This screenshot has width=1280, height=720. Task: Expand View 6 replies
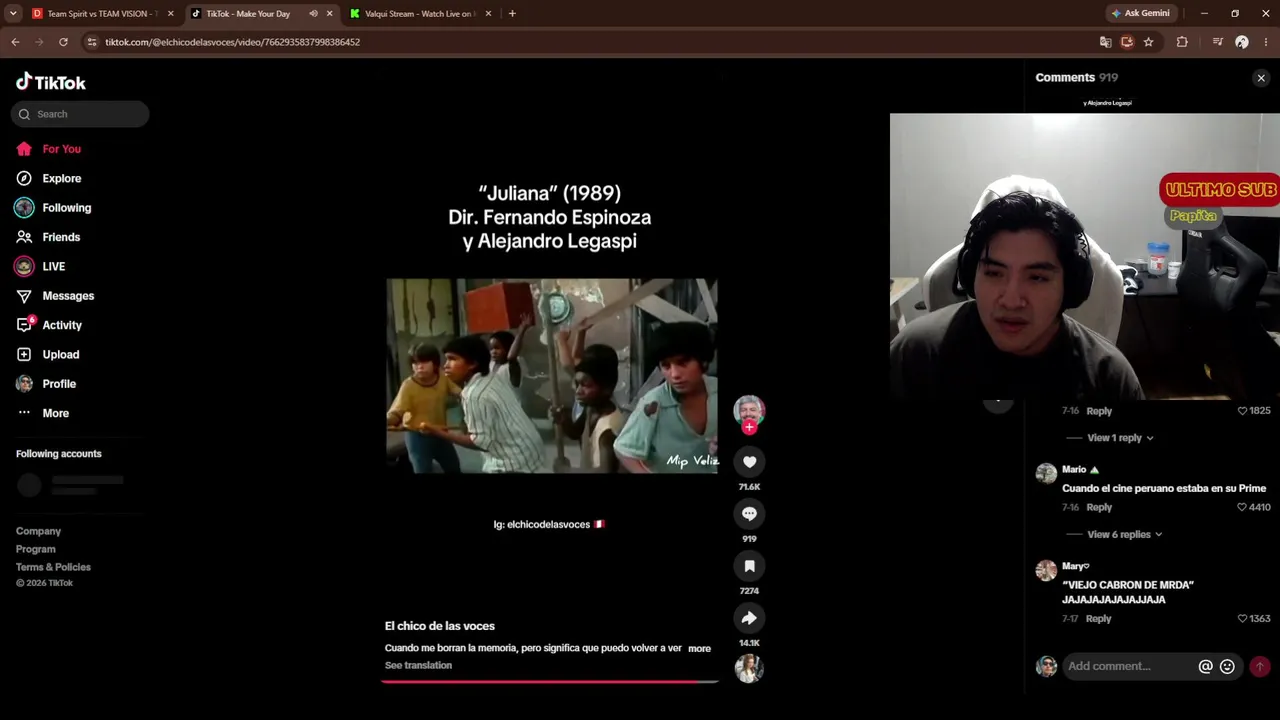(x=1124, y=534)
